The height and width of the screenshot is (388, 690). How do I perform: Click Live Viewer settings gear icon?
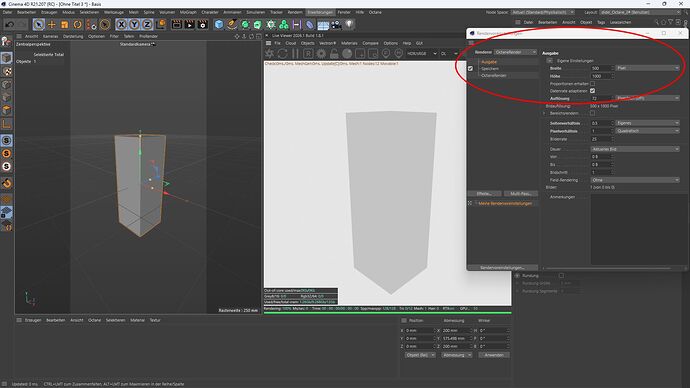coord(321,54)
